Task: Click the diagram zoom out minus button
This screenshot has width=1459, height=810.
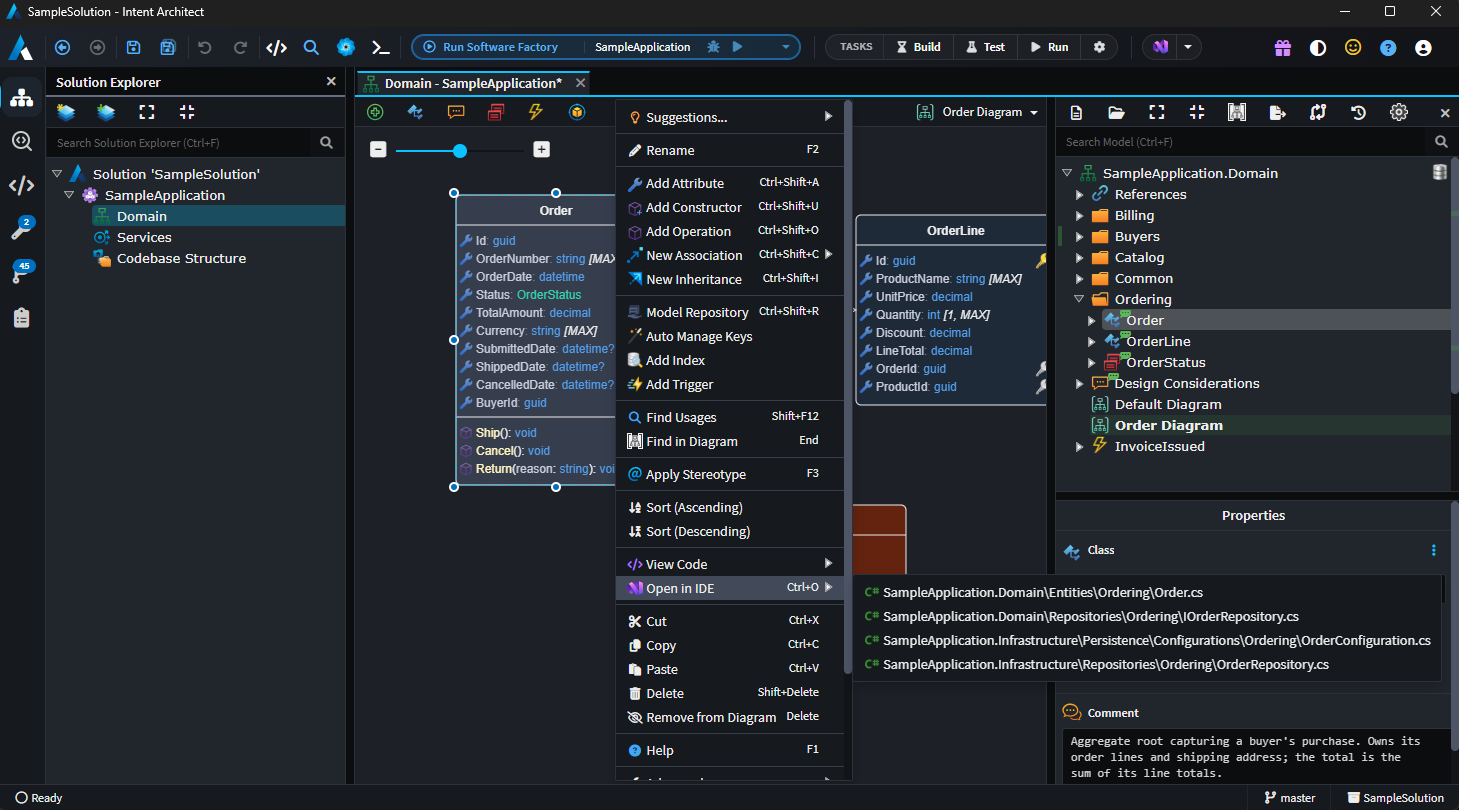Action: click(378, 150)
